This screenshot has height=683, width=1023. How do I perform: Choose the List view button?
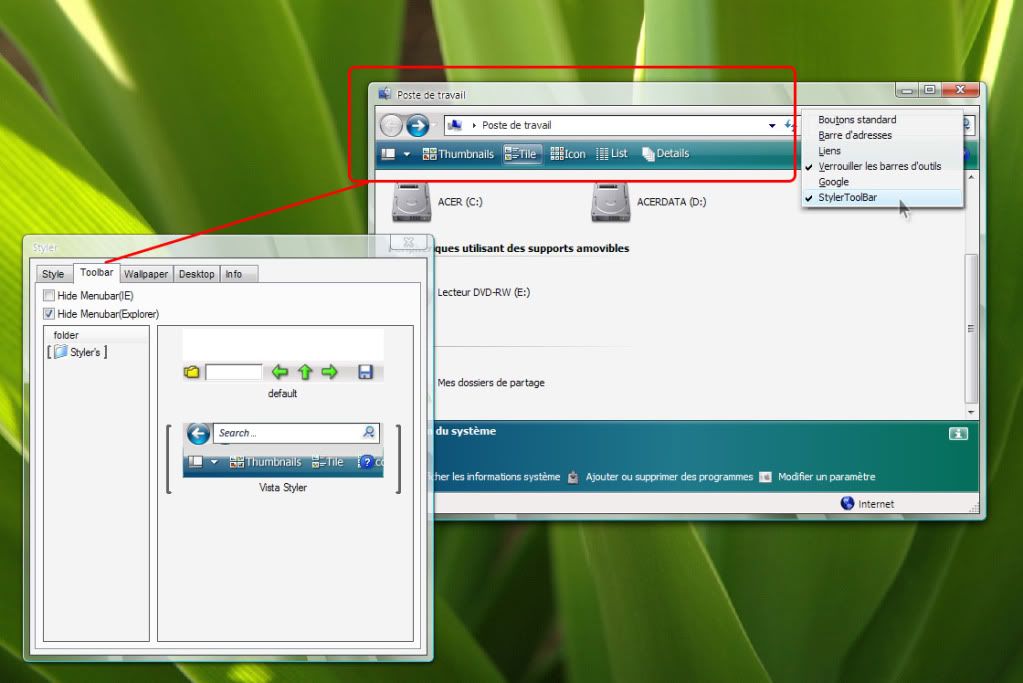click(612, 154)
